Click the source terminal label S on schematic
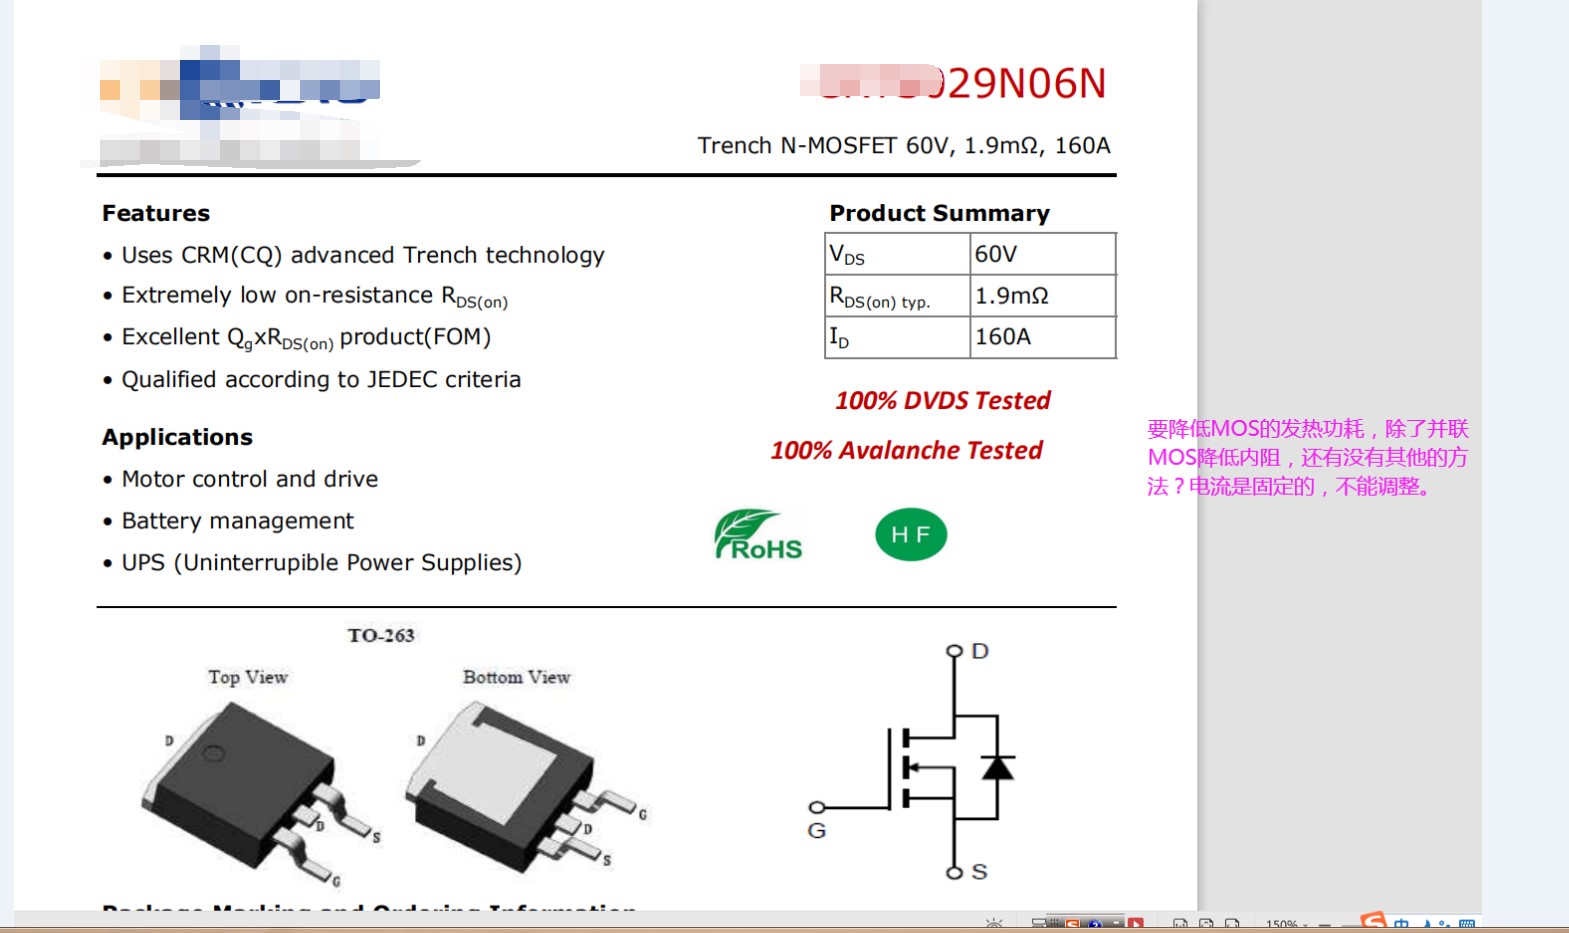 coord(980,872)
